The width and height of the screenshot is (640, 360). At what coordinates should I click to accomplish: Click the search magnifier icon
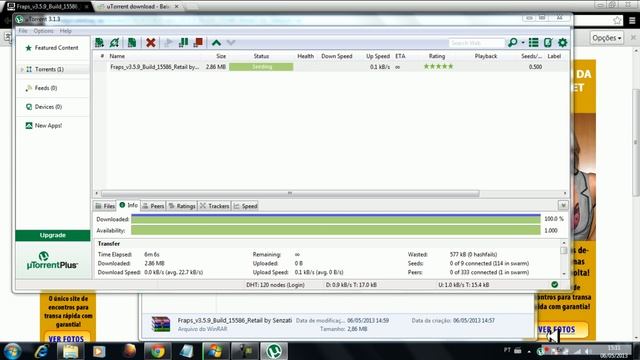[513, 42]
